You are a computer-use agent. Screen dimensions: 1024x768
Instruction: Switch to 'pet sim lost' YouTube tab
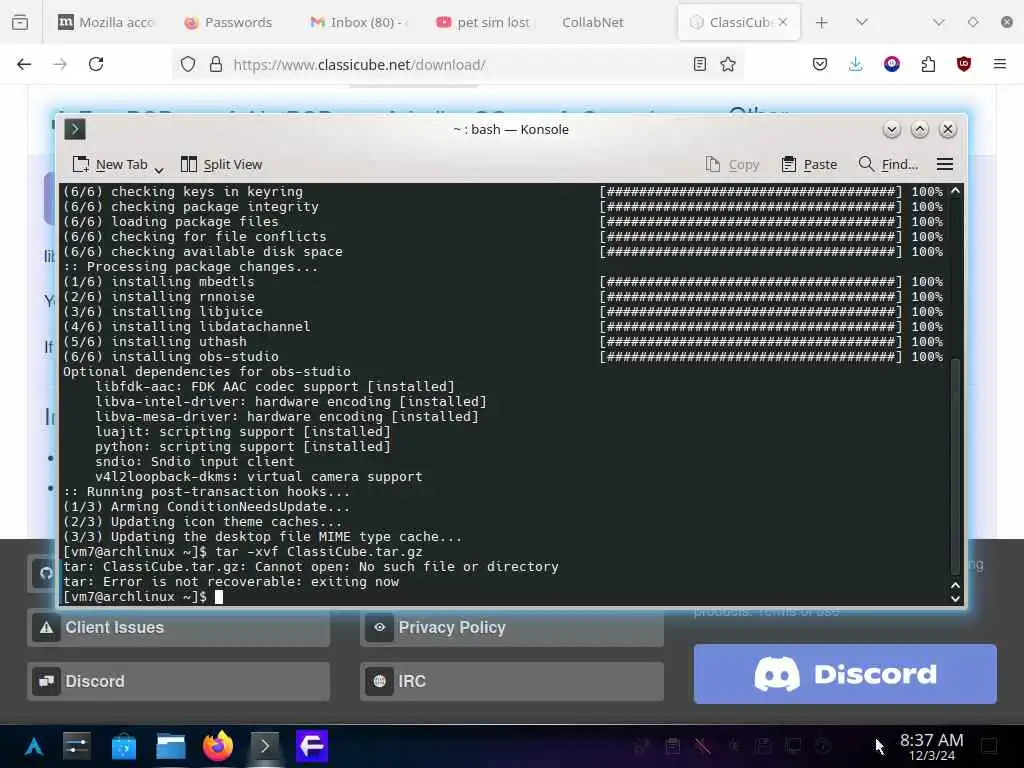(x=483, y=22)
